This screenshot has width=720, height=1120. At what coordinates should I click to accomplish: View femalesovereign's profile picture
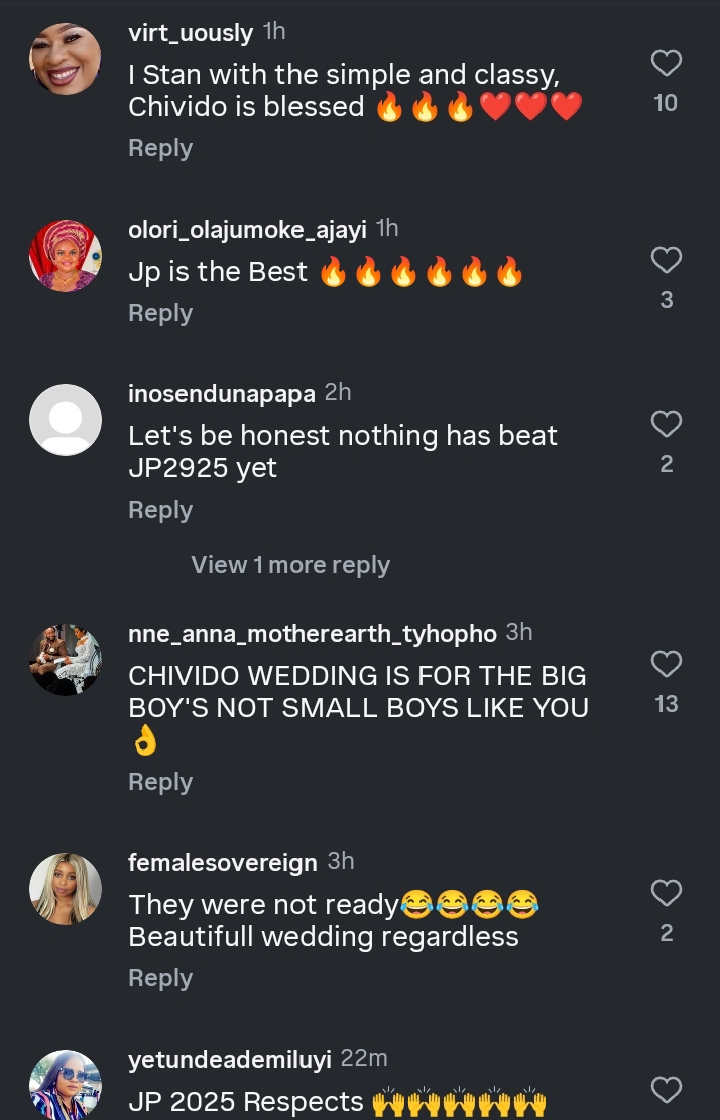tap(65, 889)
